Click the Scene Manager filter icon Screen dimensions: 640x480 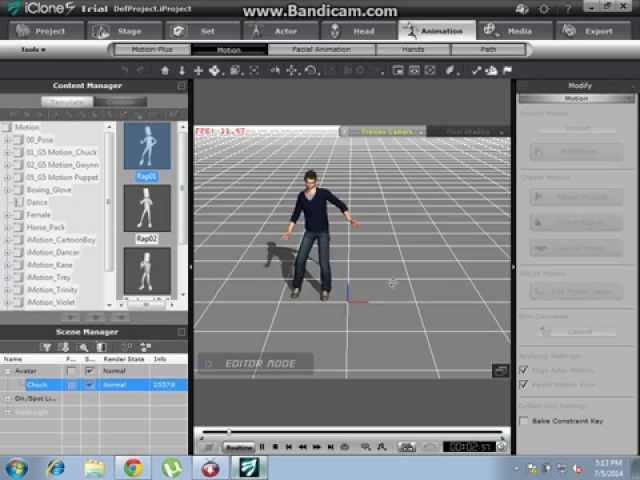click(46, 347)
